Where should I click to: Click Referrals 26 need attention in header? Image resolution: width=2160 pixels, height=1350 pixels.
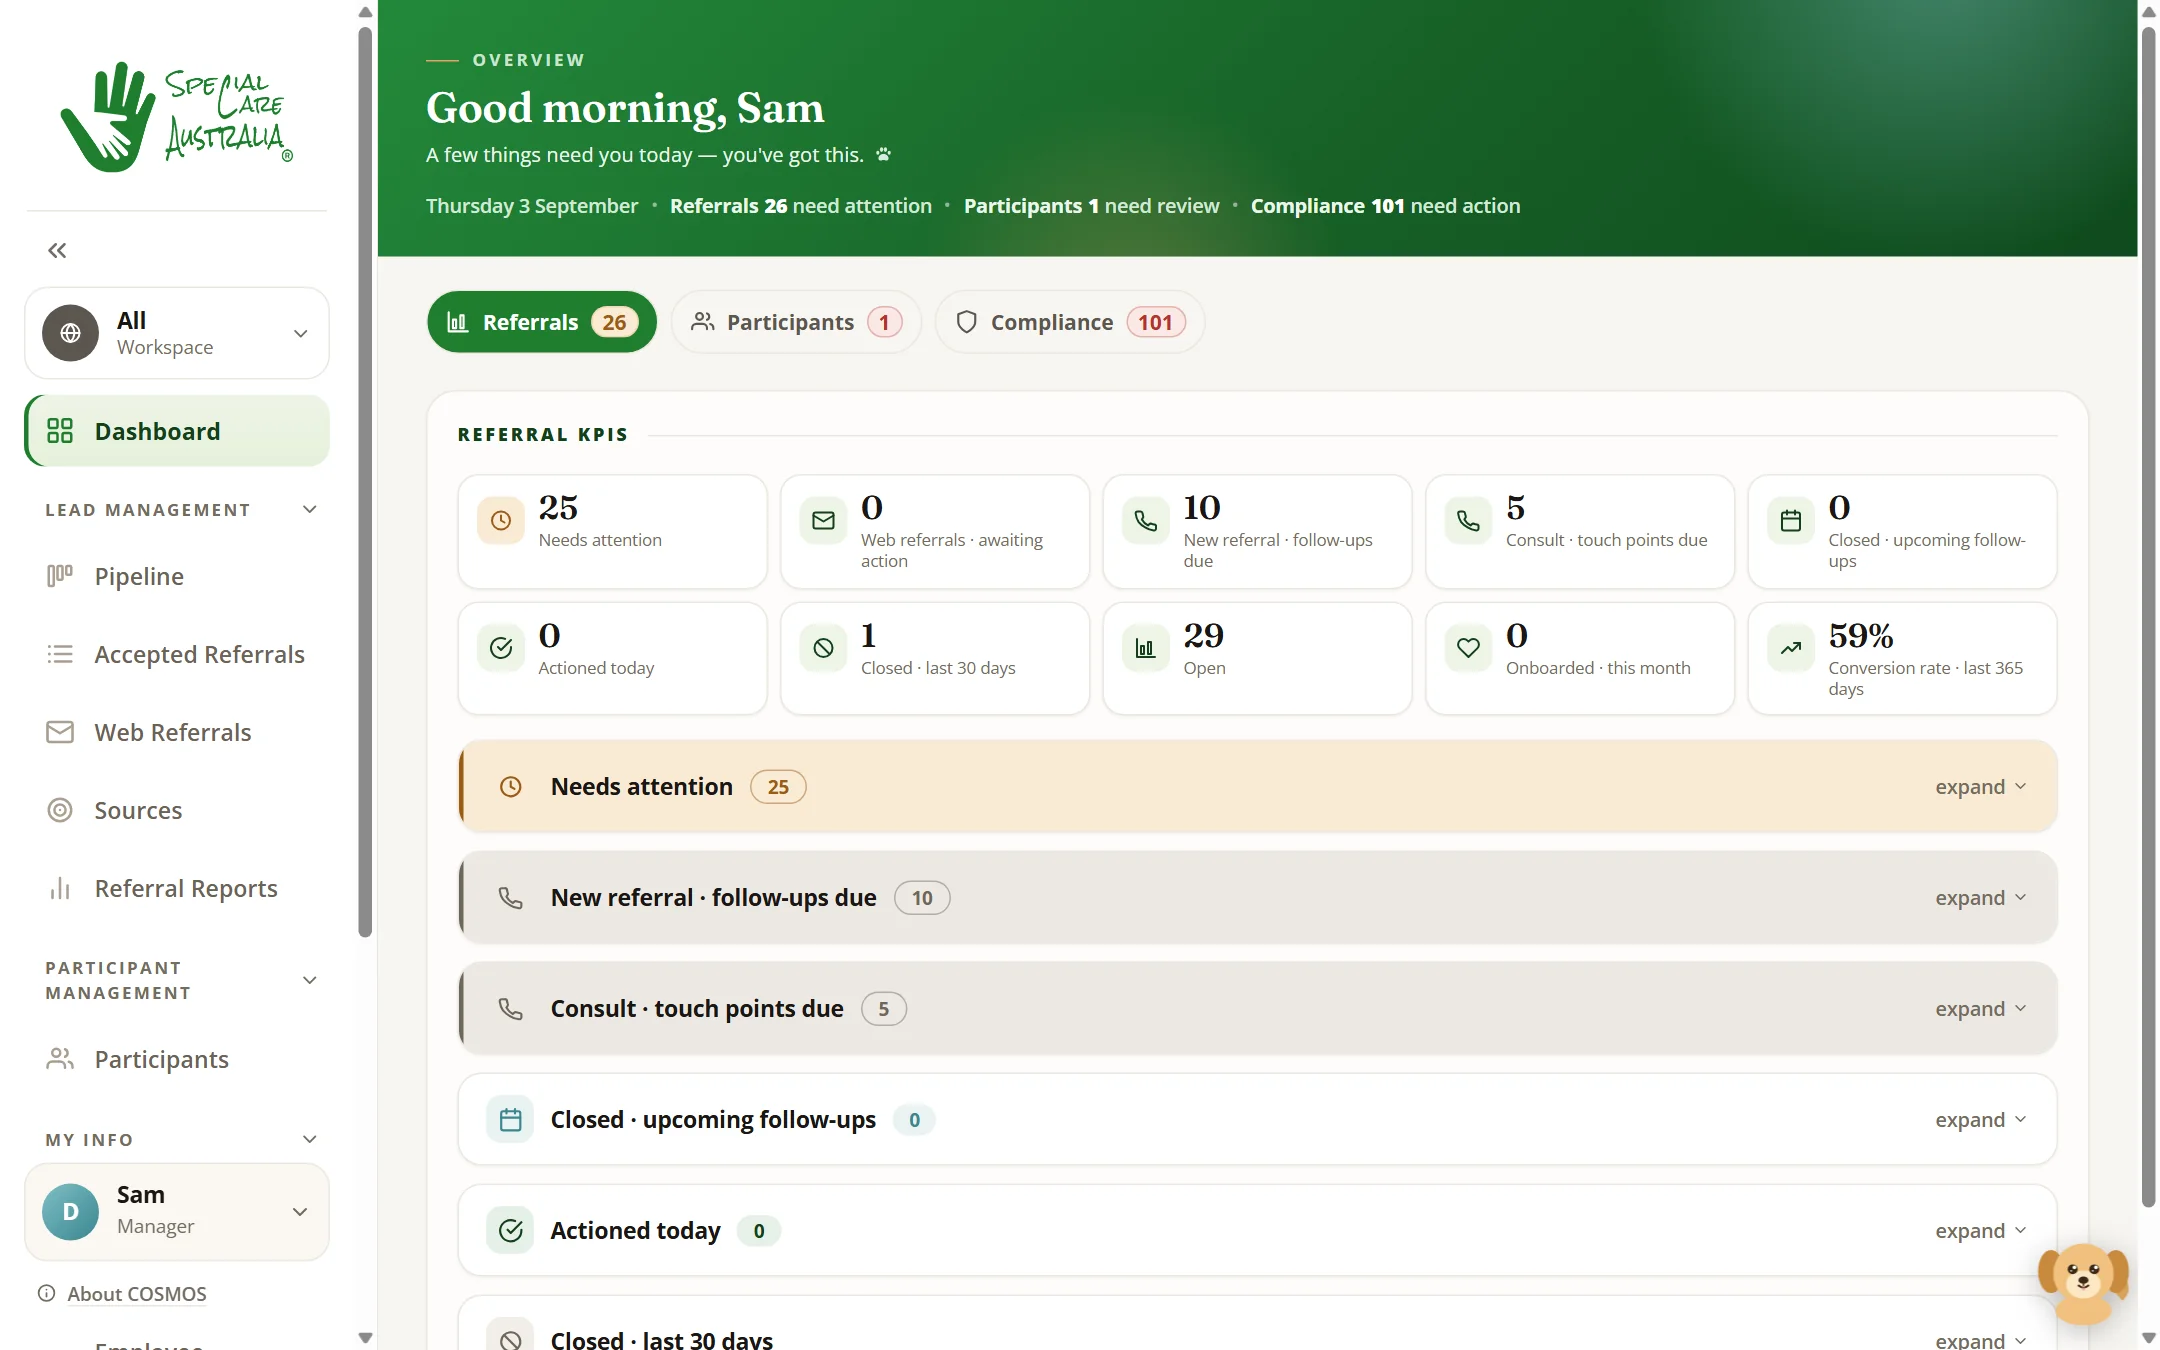tap(800, 206)
